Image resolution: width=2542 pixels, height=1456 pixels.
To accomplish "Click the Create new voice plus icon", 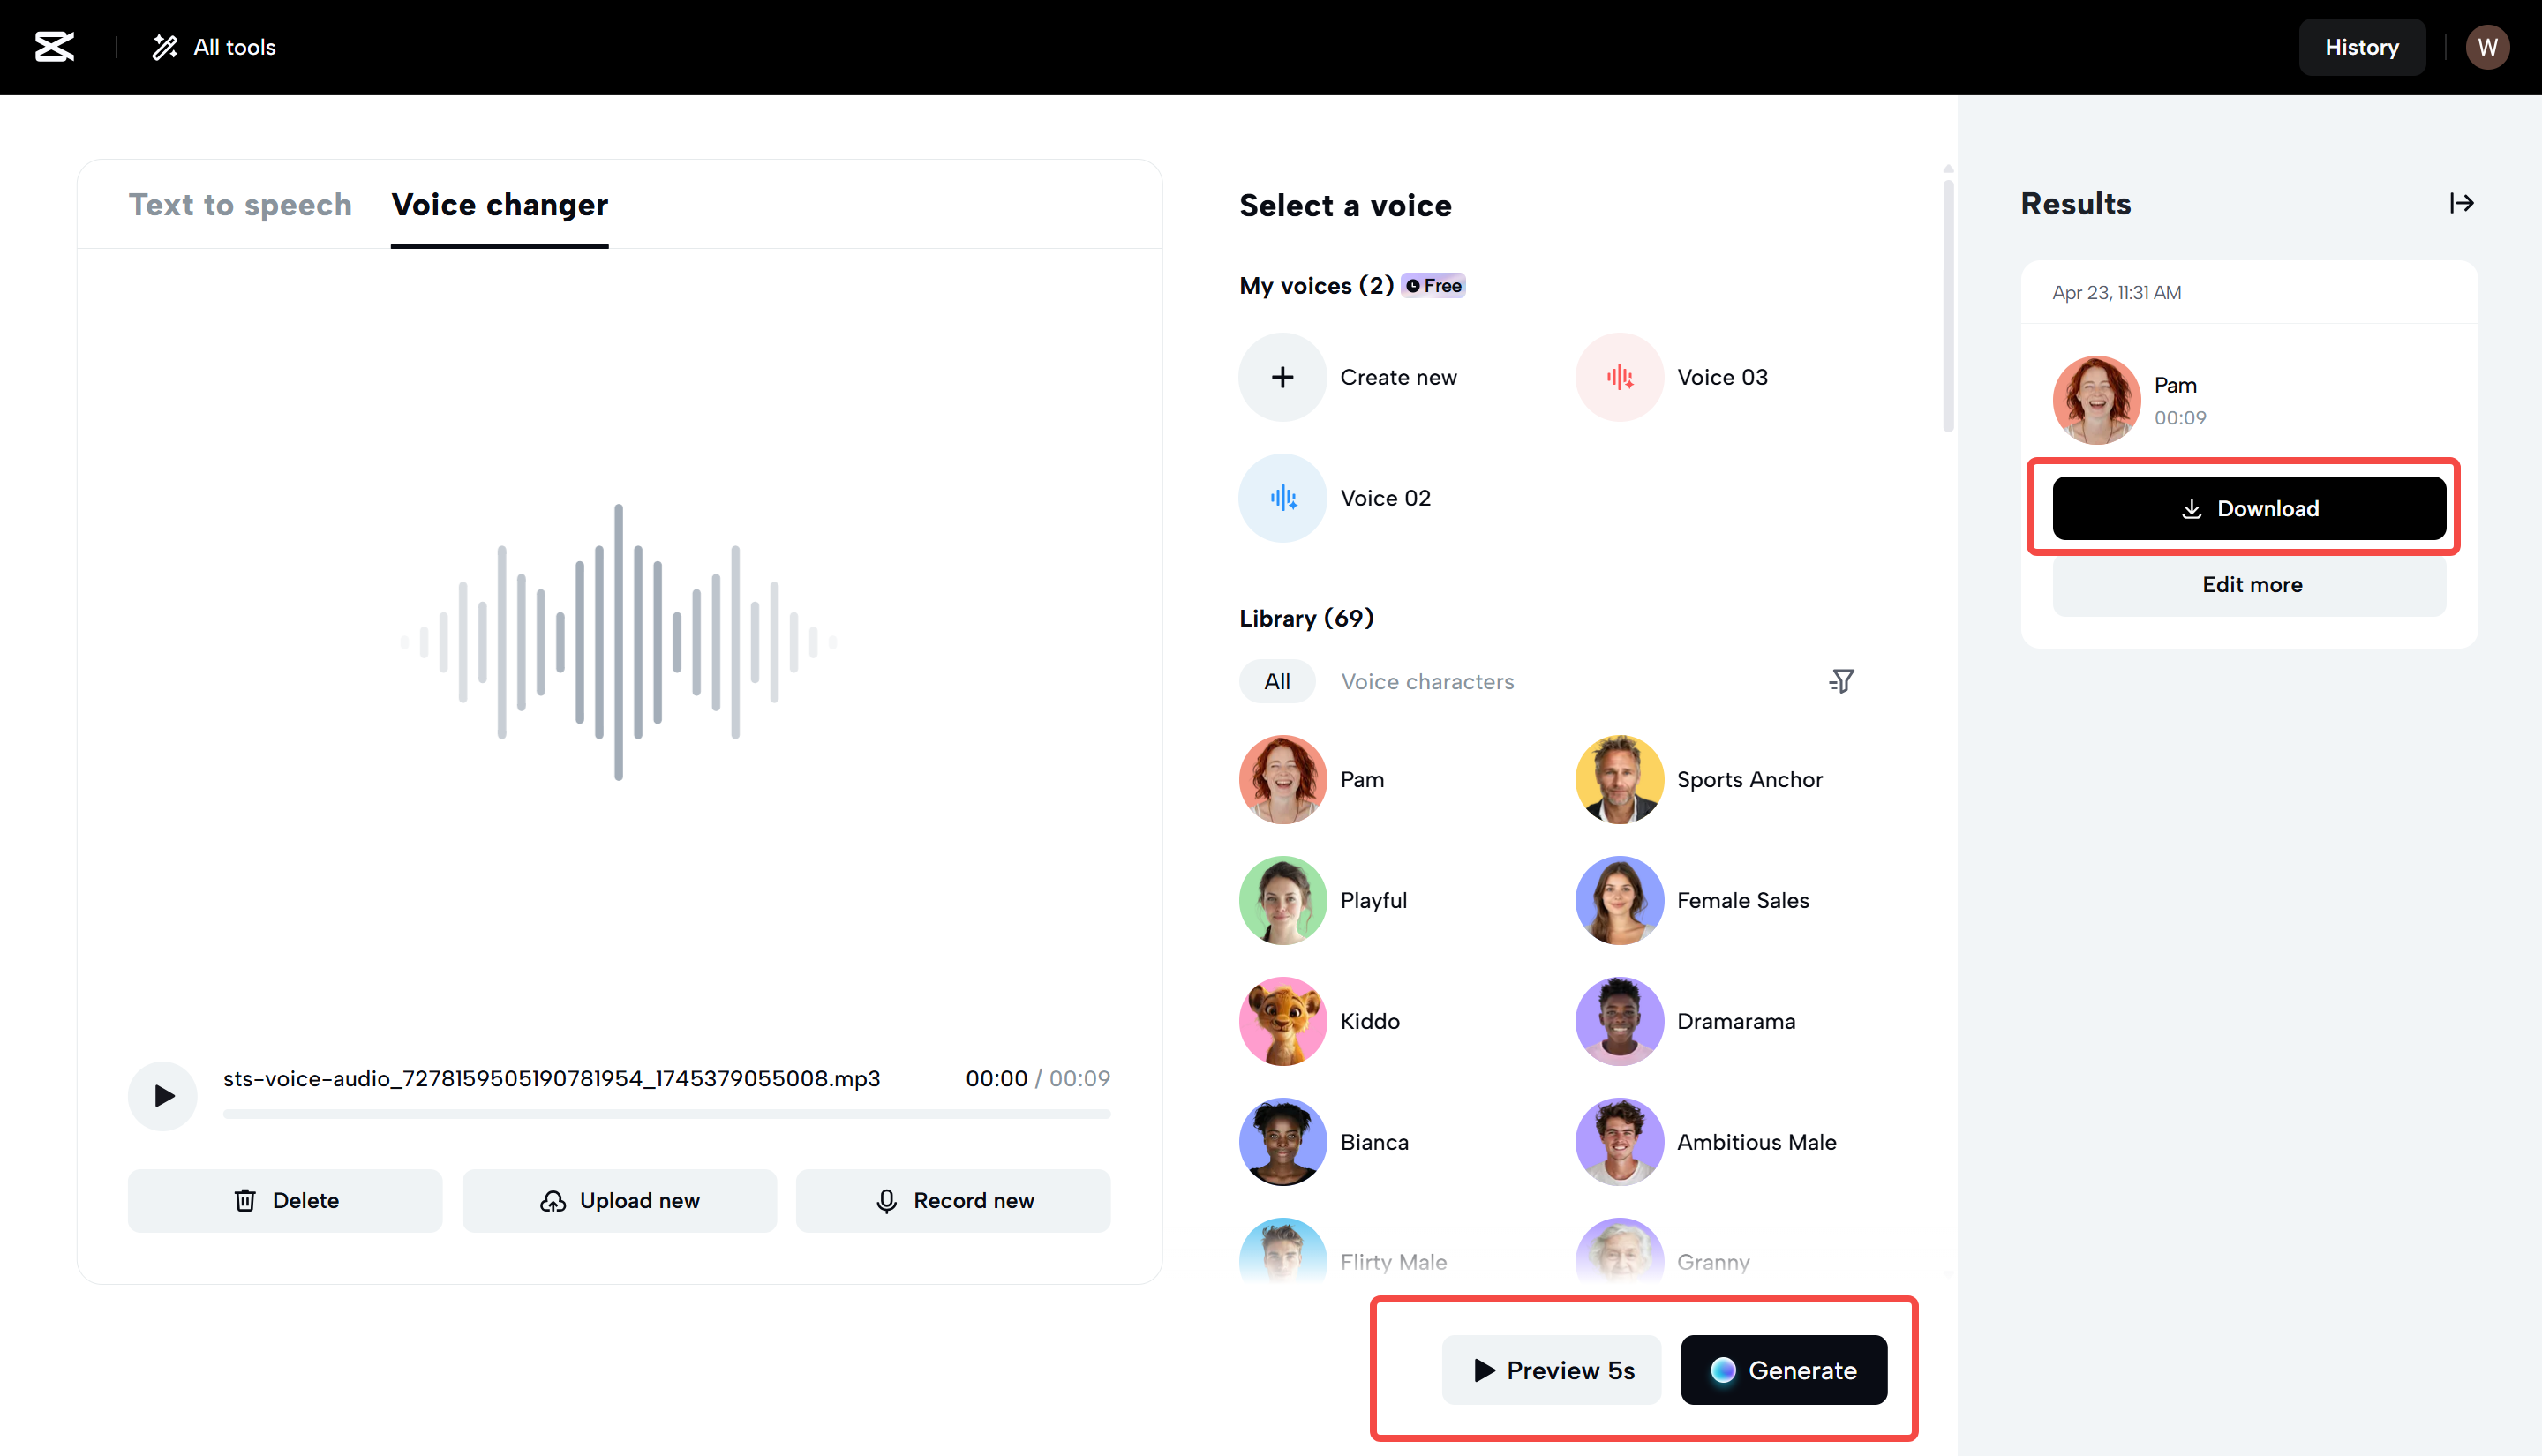I will 1282,377.
